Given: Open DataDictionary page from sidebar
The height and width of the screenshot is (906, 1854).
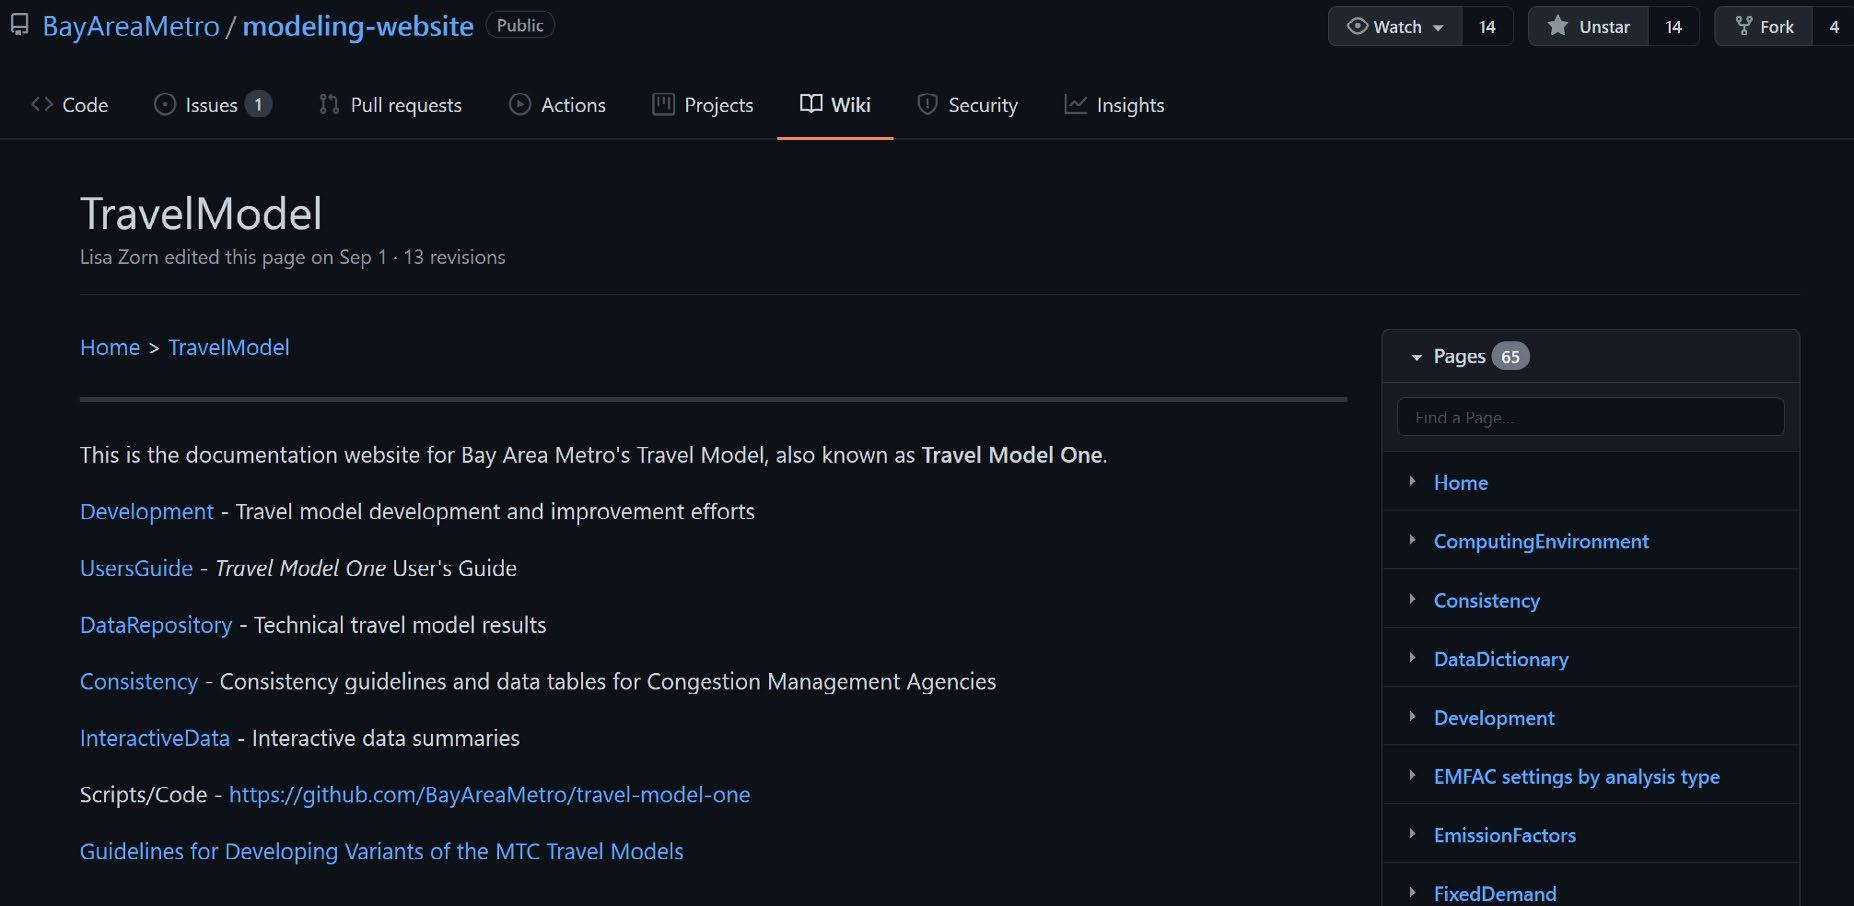Looking at the screenshot, I should pos(1501,659).
